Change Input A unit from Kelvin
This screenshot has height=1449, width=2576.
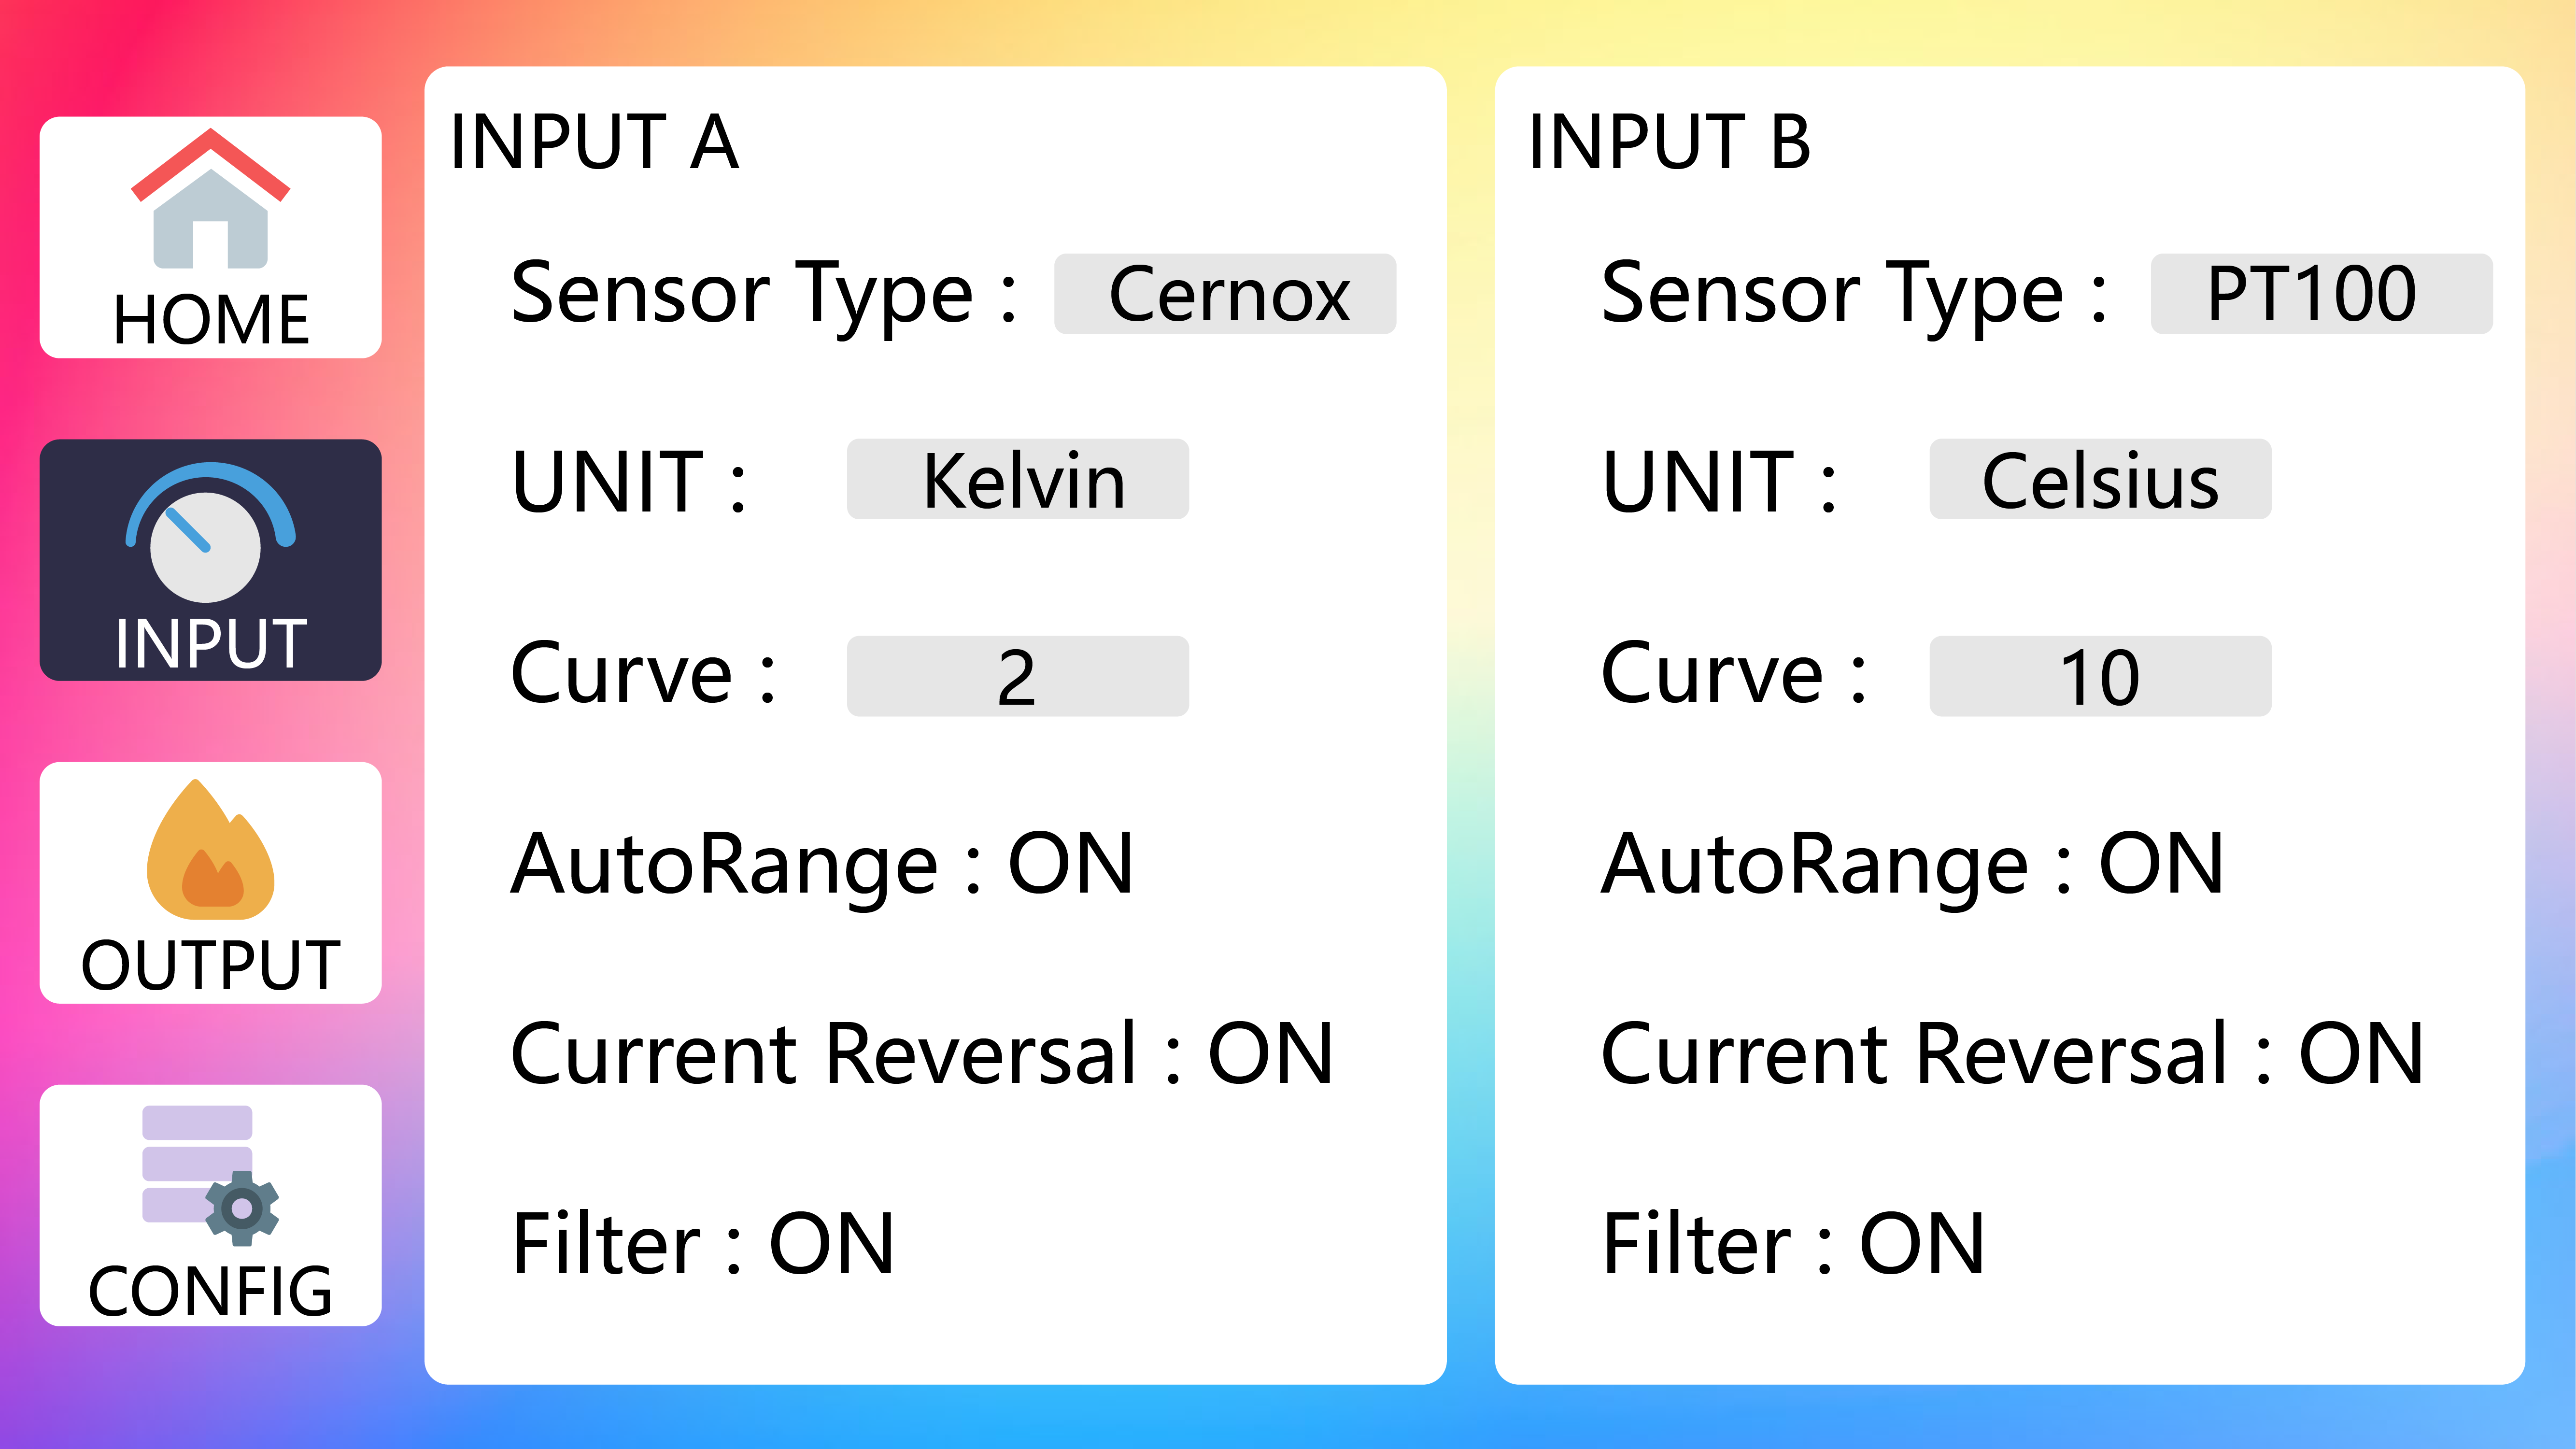click(1018, 480)
